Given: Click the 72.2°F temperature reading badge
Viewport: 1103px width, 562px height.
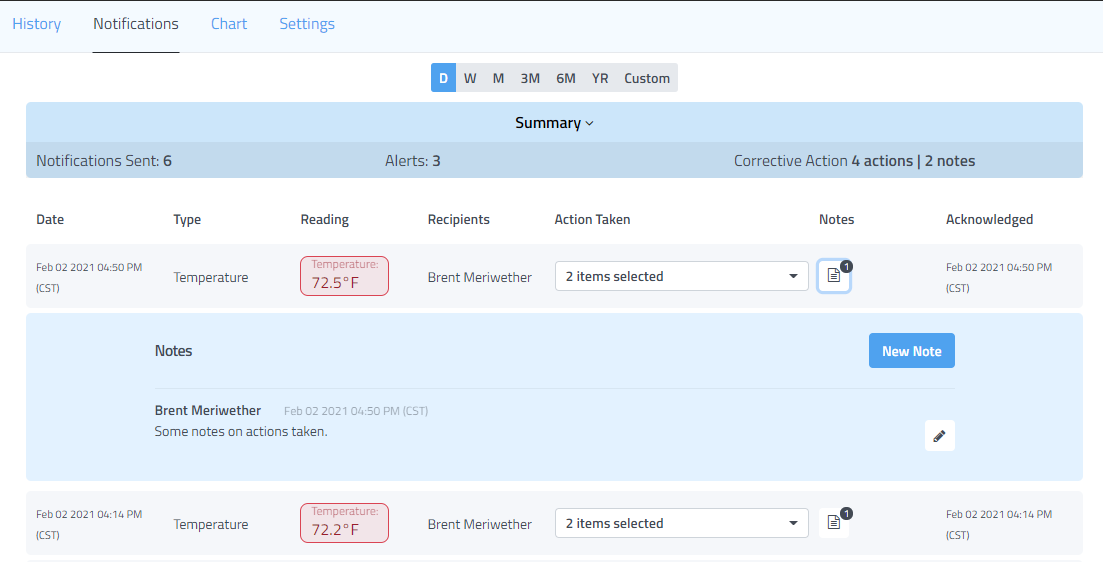Looking at the screenshot, I should click(344, 523).
